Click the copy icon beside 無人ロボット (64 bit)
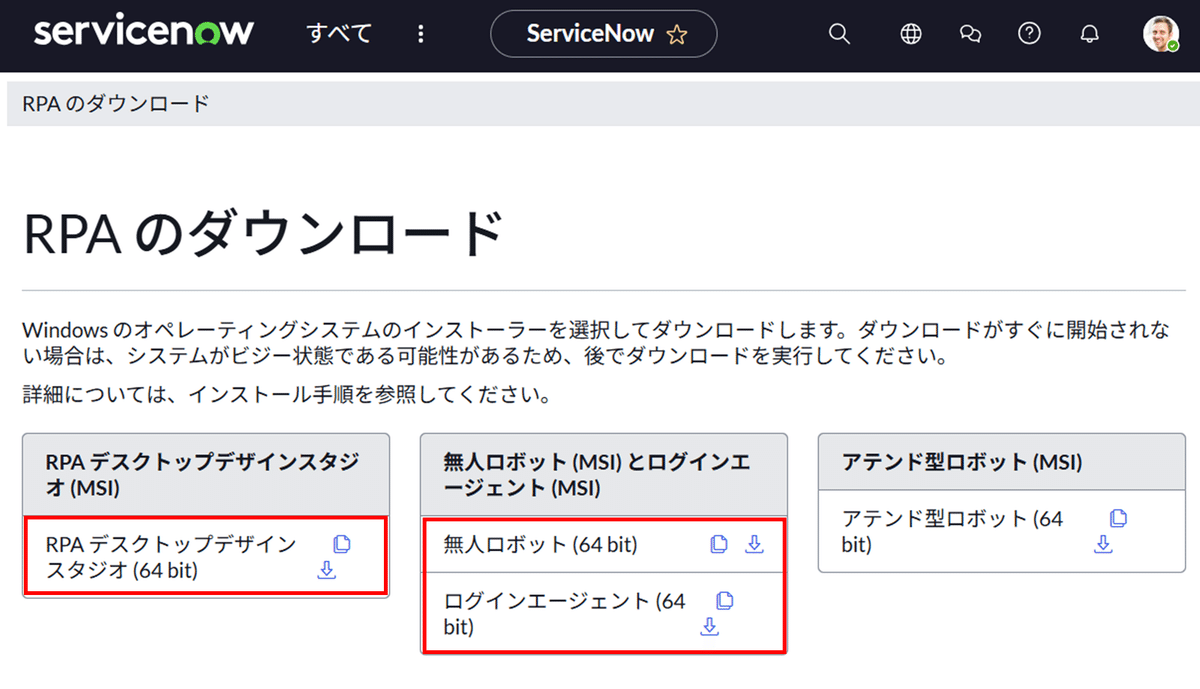The width and height of the screenshot is (1200, 689). pos(717,543)
